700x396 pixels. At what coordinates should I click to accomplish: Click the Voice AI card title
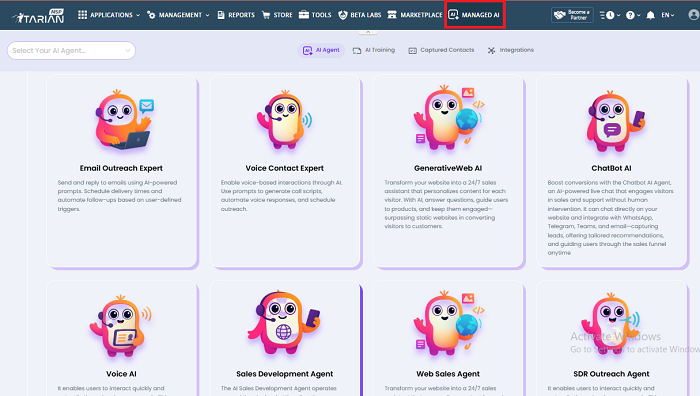(121, 374)
